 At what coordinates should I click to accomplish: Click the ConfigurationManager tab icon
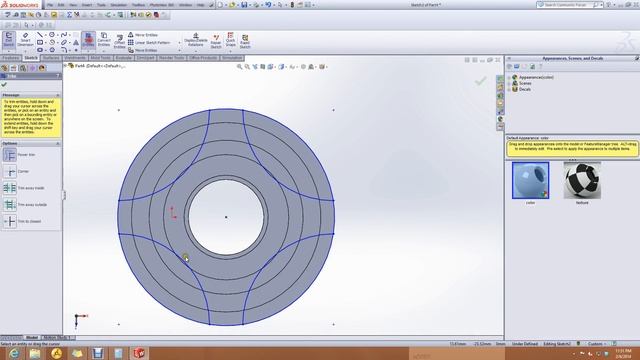[23, 68]
